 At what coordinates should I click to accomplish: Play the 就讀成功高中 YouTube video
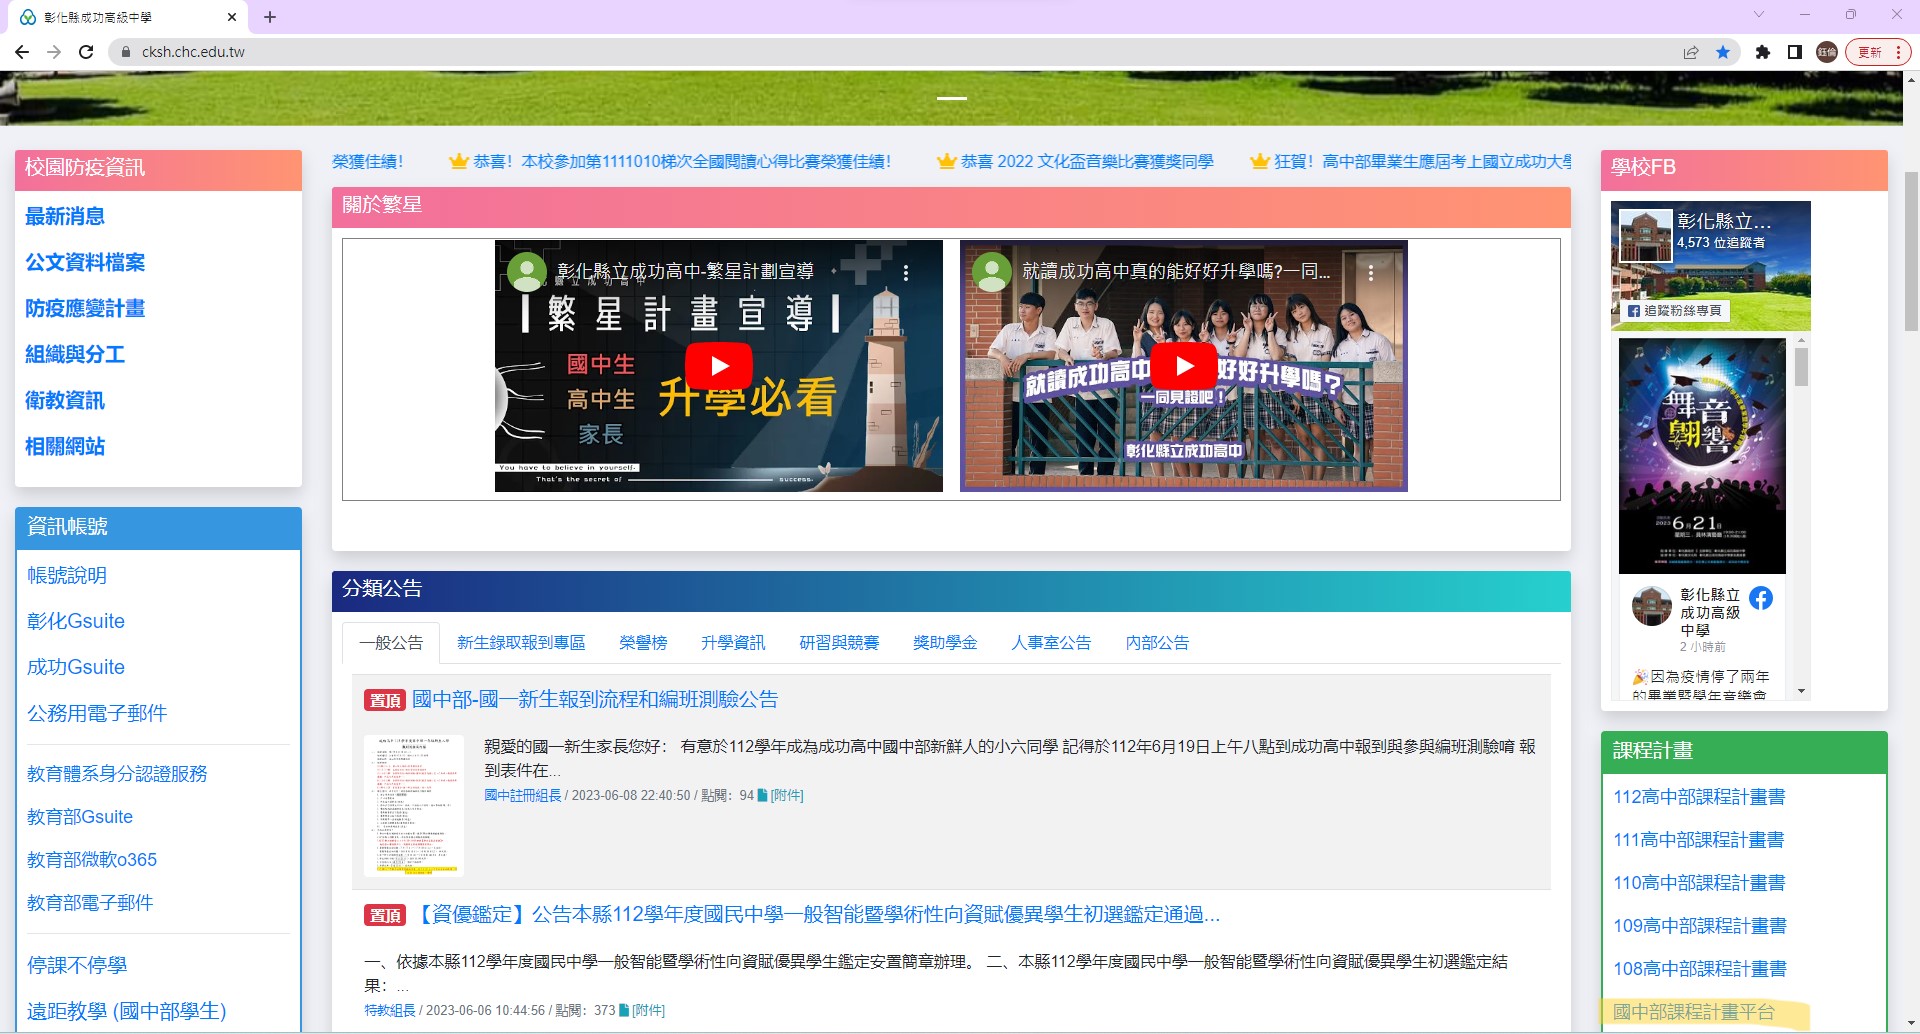tap(1184, 366)
